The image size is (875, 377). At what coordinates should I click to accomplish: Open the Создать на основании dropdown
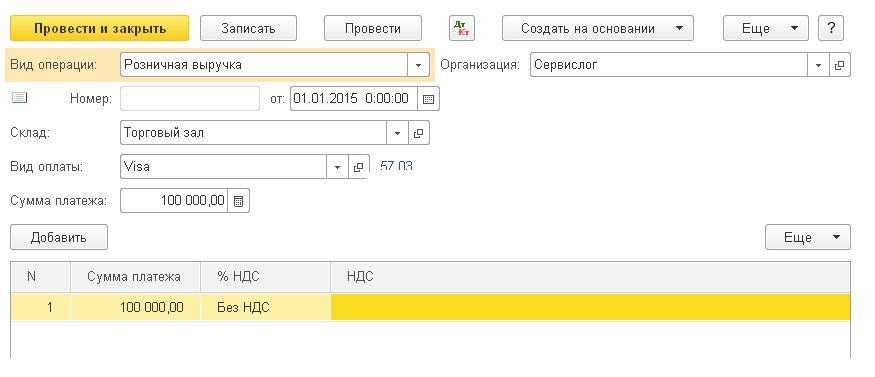598,28
